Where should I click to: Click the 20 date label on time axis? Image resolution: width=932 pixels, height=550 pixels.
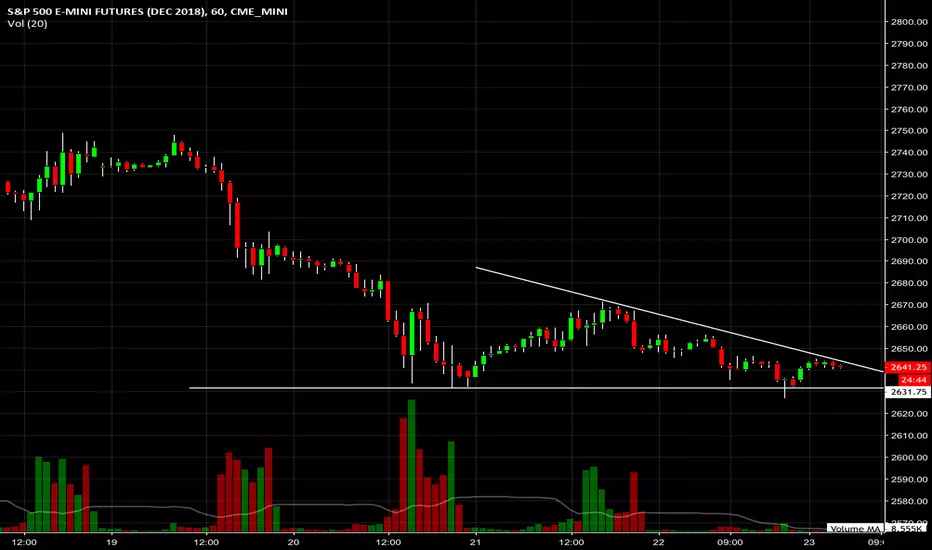[x=294, y=542]
